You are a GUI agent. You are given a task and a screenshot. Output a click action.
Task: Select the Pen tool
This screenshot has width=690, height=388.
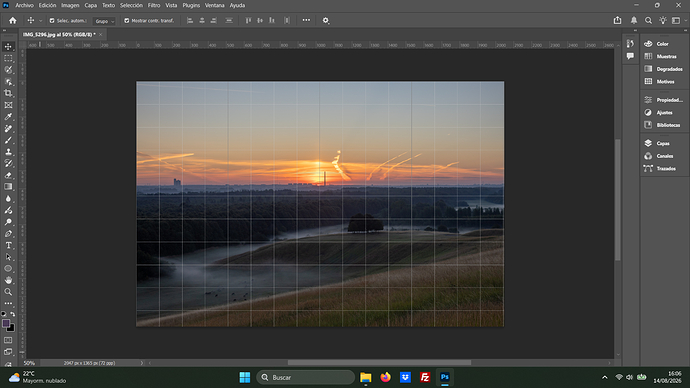pos(8,234)
